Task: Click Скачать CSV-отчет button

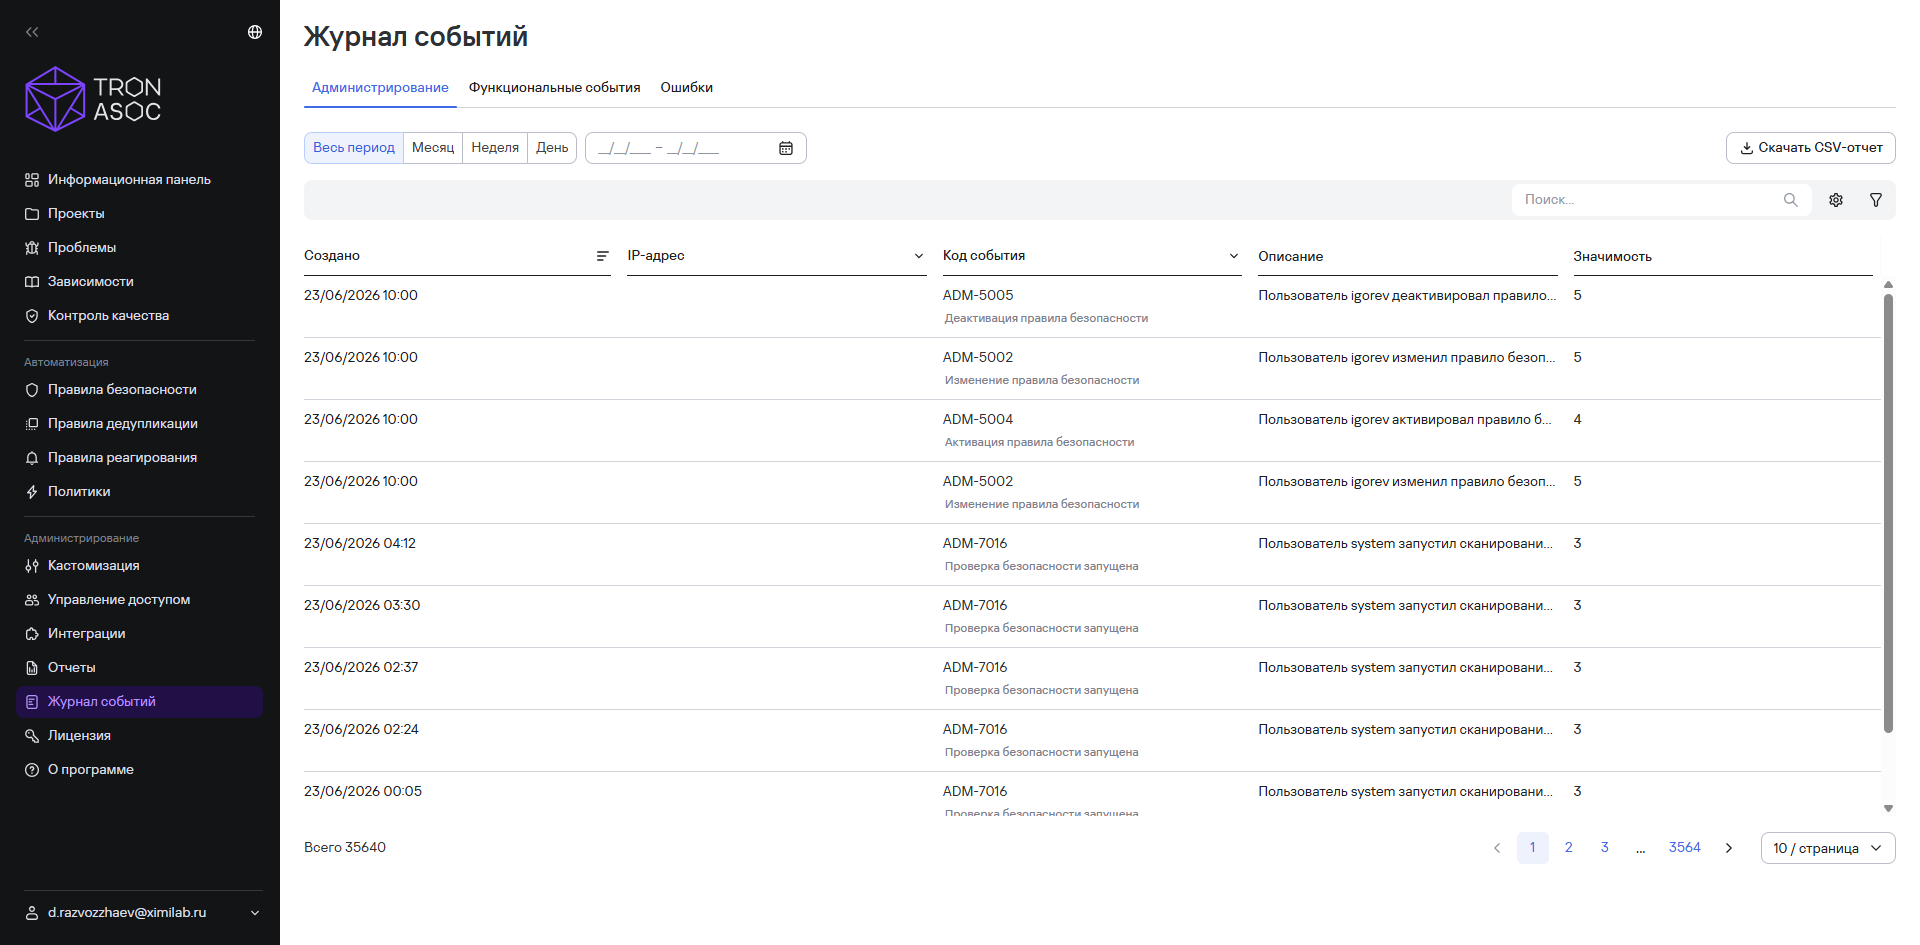Action: pos(1811,148)
